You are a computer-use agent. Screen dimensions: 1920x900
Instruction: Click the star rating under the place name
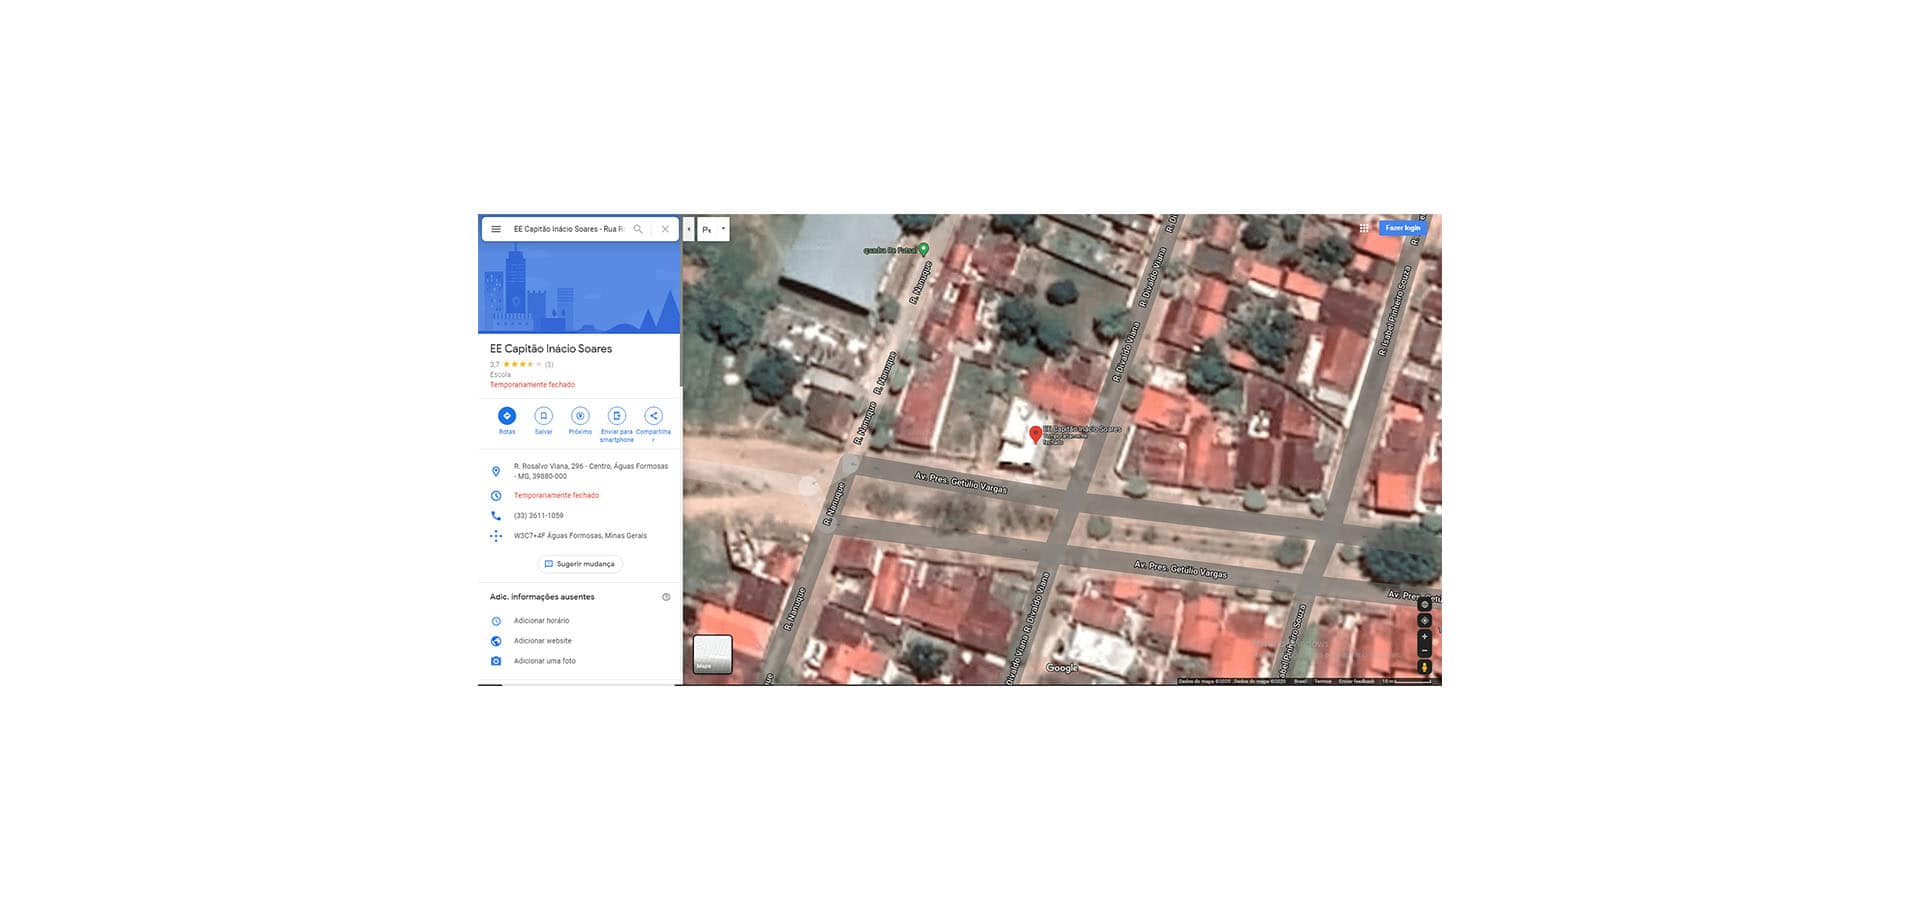tap(522, 364)
